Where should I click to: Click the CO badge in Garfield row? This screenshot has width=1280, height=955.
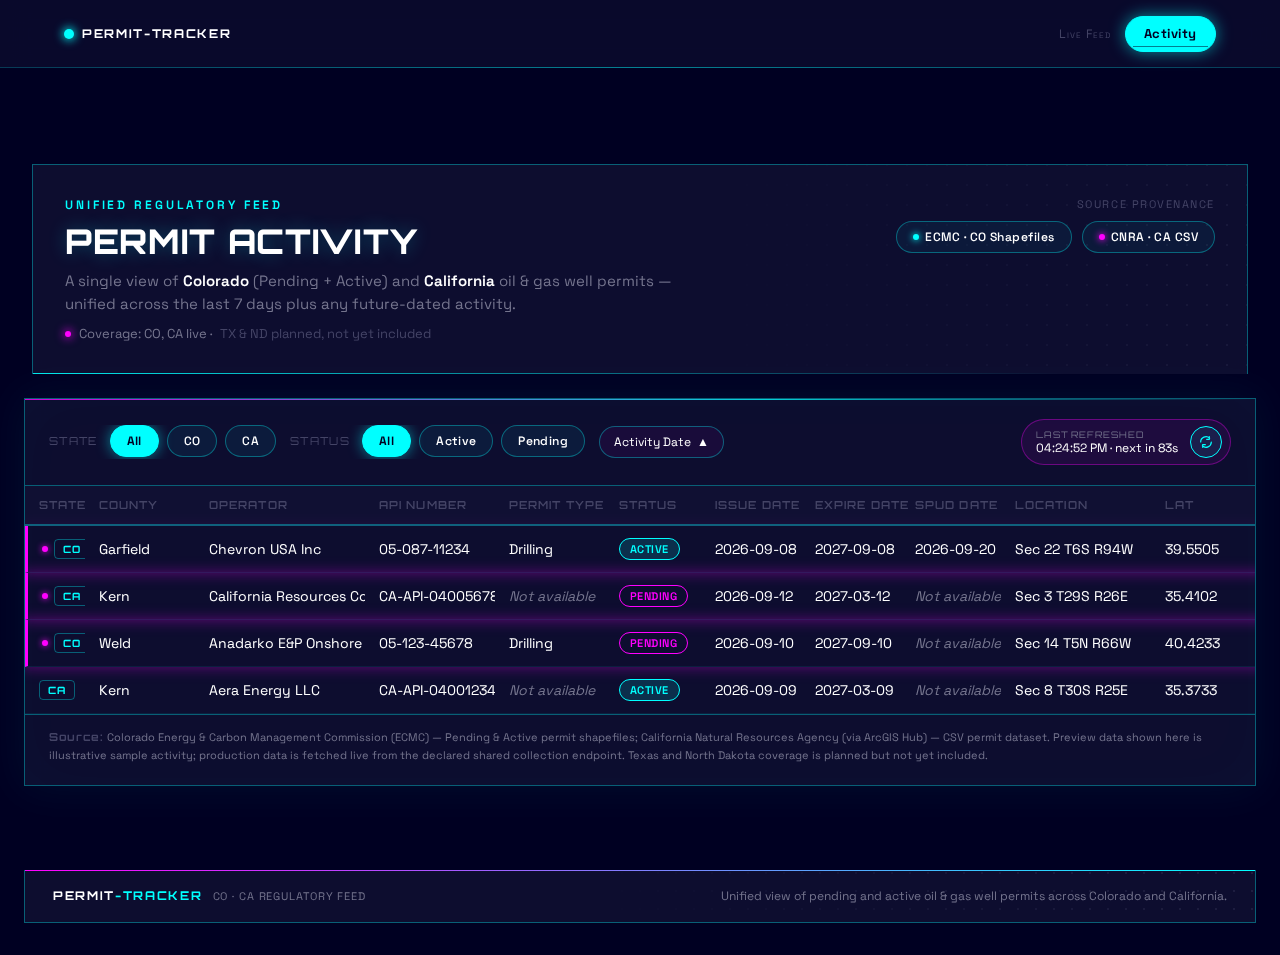pos(70,549)
